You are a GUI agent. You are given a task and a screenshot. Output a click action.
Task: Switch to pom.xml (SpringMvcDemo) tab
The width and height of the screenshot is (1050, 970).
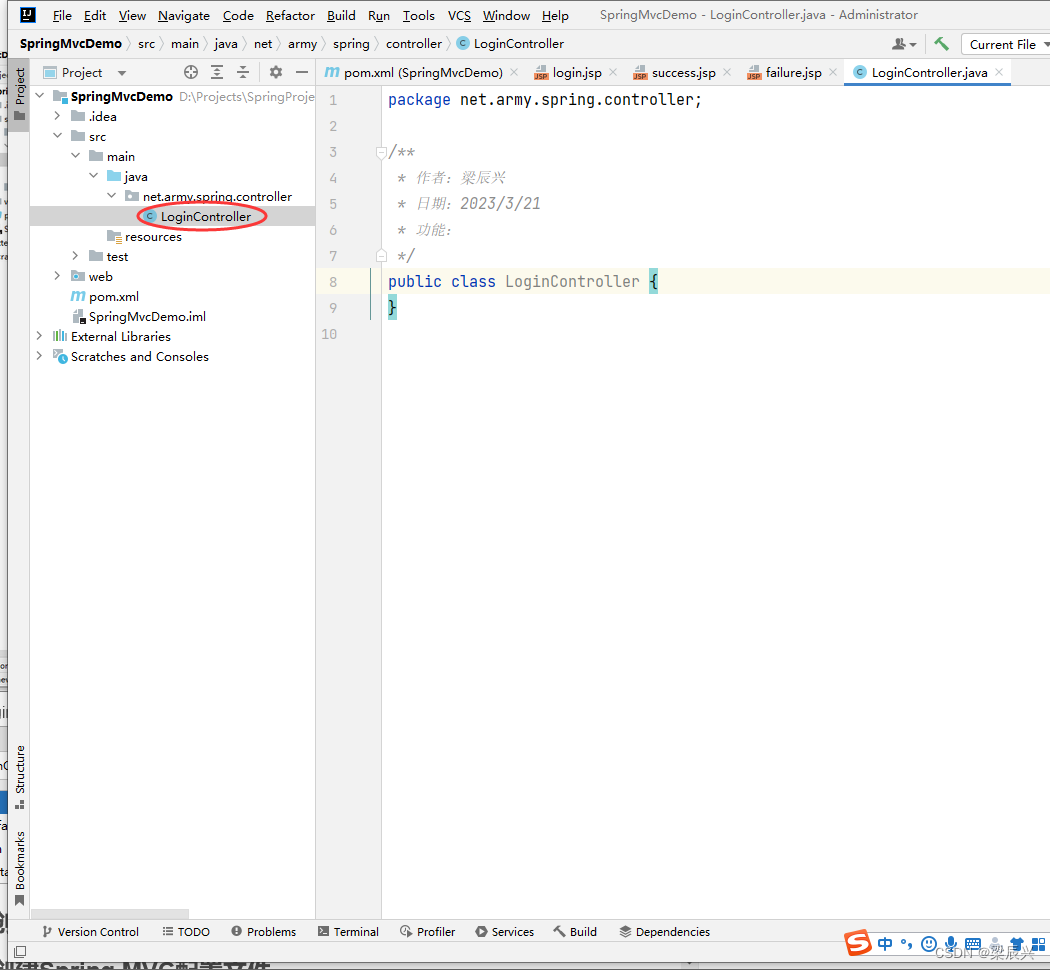click(x=423, y=72)
